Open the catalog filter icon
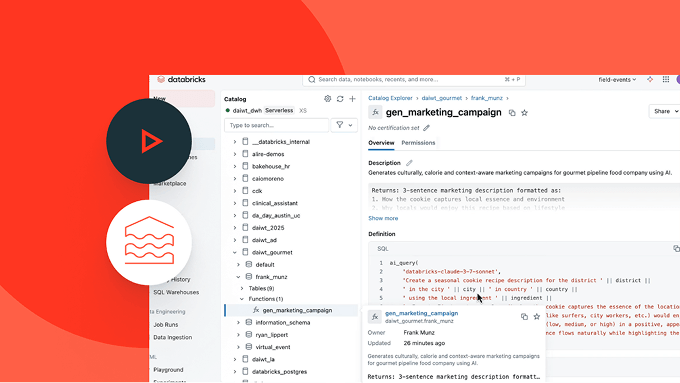Viewport: 680px width, 383px height. coord(340,125)
